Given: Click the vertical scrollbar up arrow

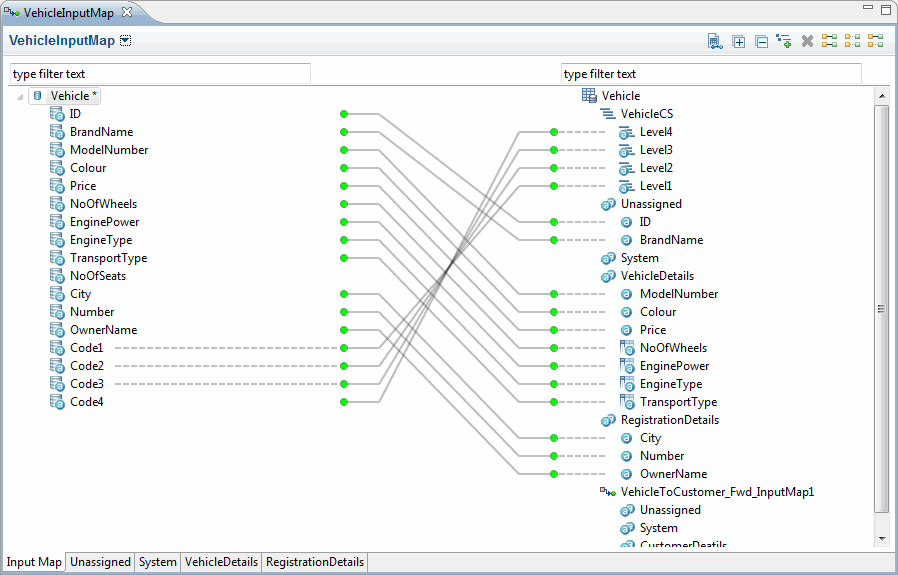Looking at the screenshot, I should (x=882, y=96).
